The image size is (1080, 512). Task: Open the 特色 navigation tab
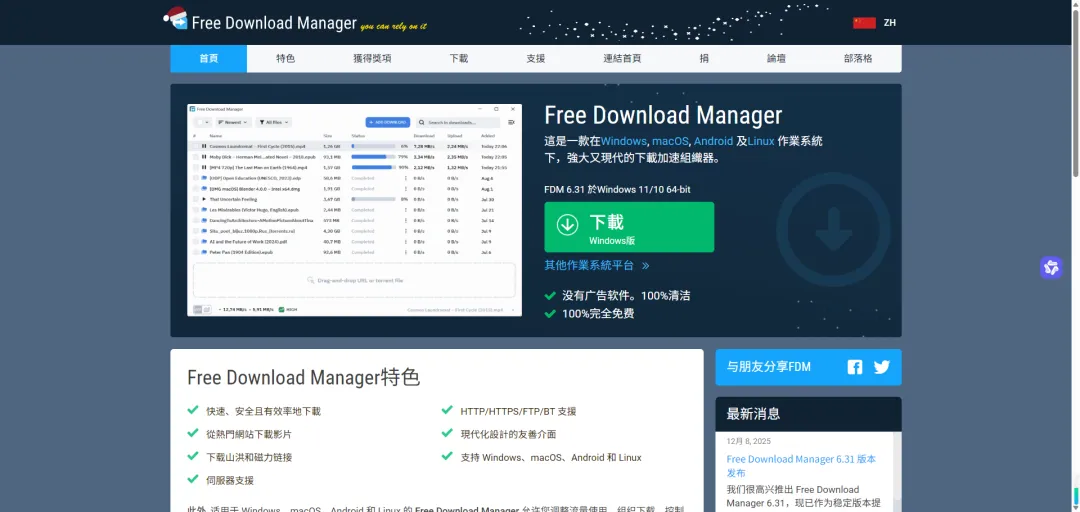(x=286, y=59)
